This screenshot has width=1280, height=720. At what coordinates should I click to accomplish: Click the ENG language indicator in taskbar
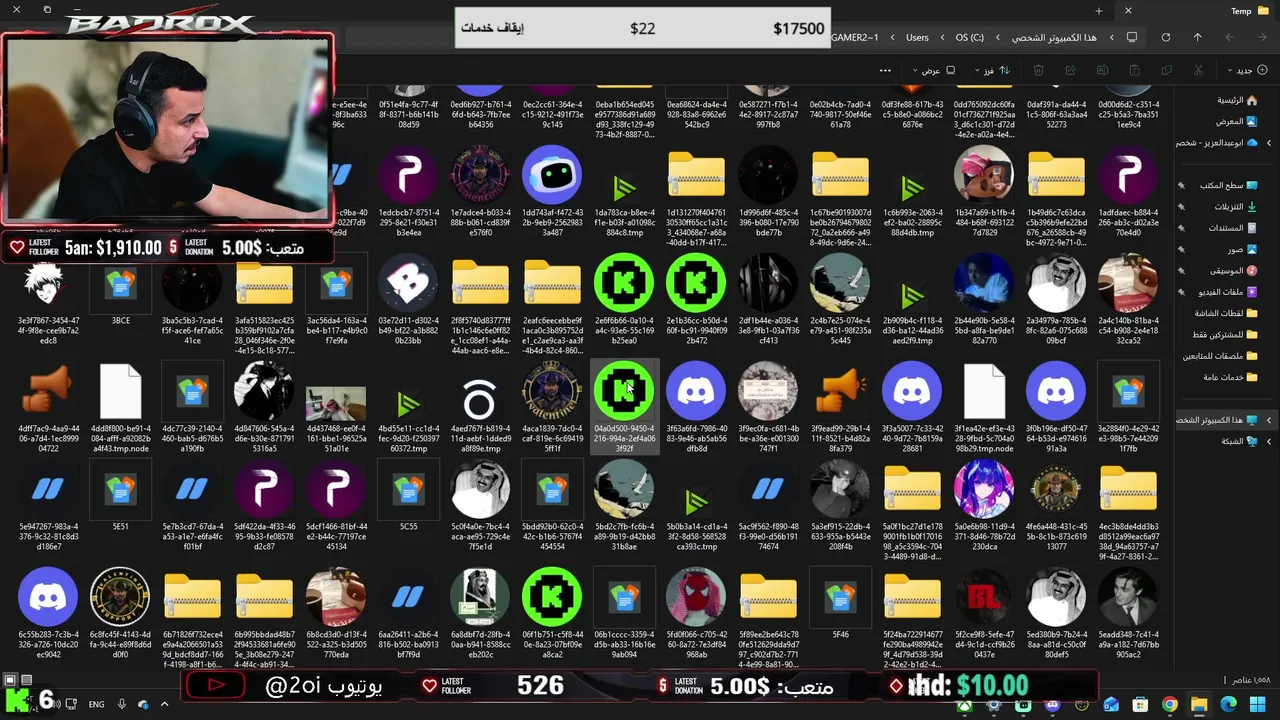click(96, 705)
